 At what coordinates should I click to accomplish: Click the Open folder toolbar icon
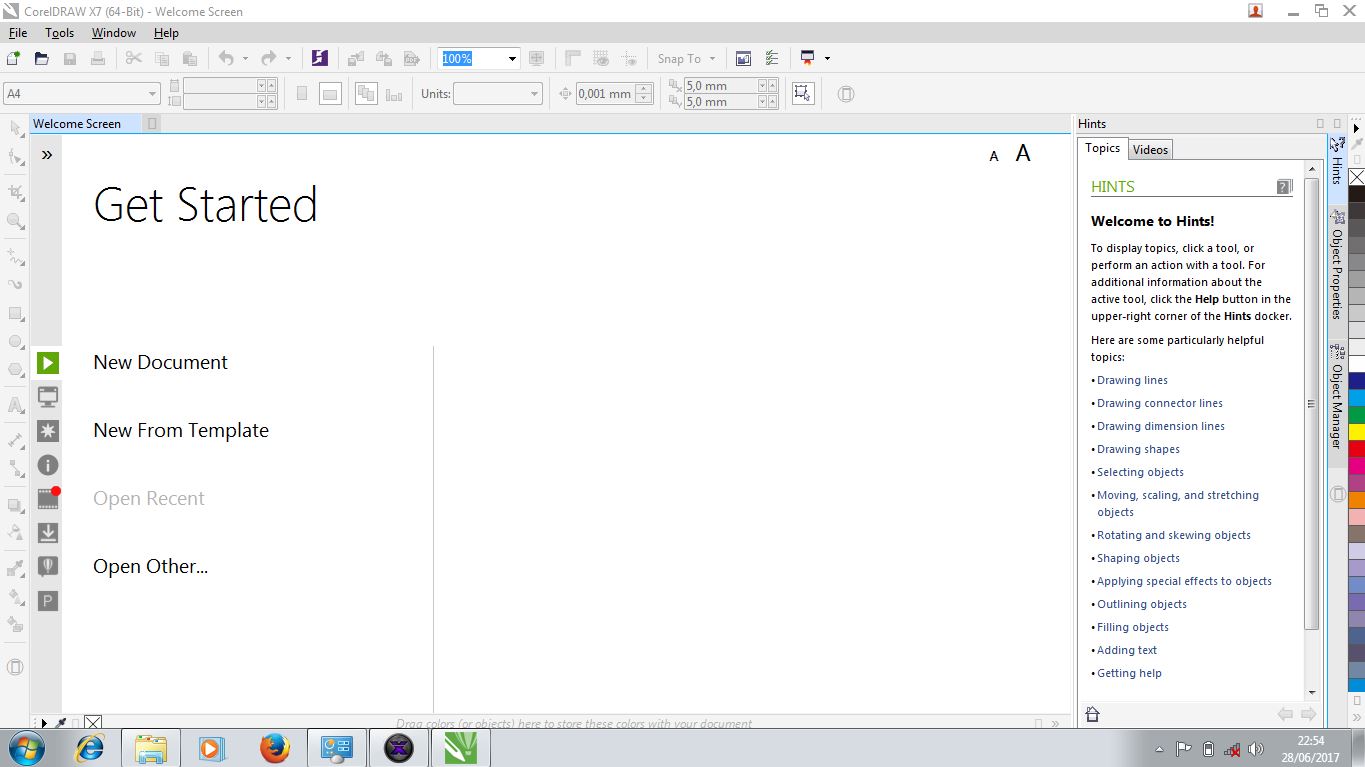coord(42,58)
